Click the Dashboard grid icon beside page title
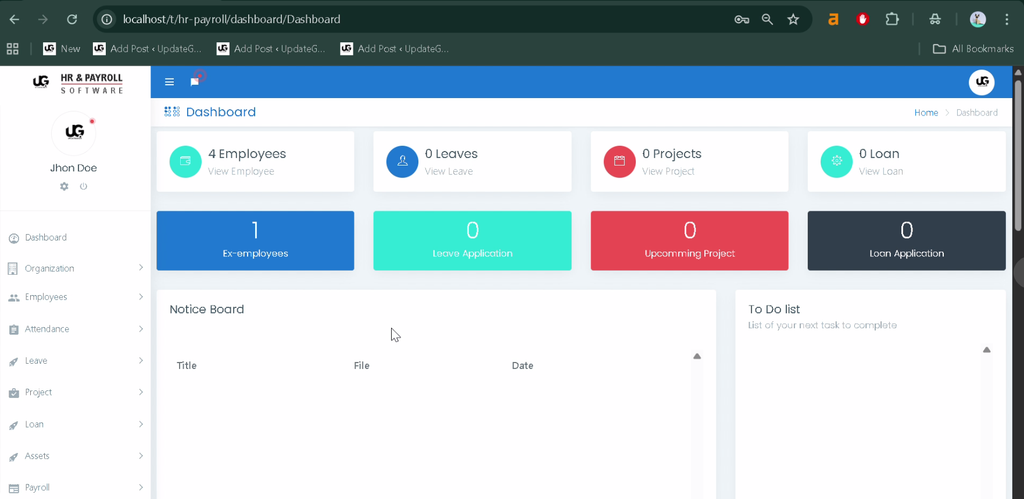The height and width of the screenshot is (499, 1024). [x=172, y=112]
